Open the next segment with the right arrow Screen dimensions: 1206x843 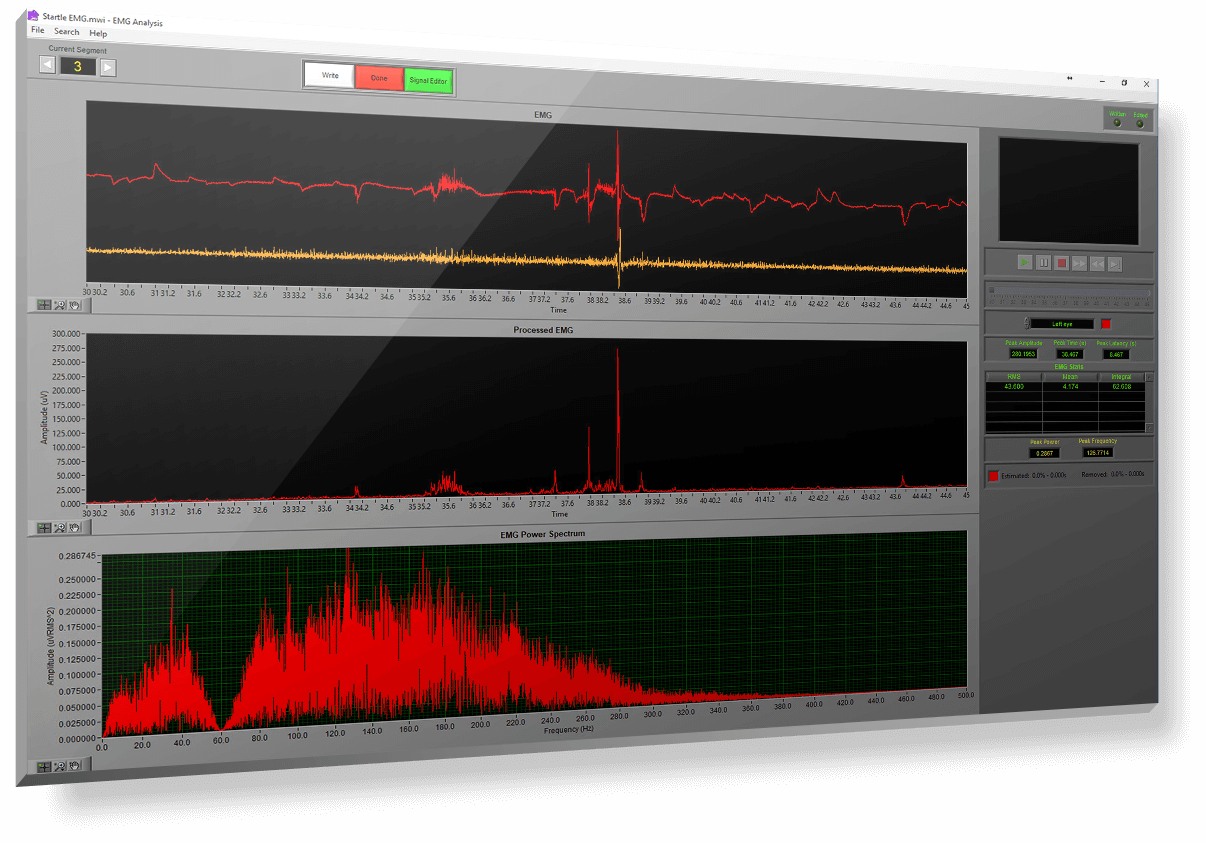coord(107,66)
